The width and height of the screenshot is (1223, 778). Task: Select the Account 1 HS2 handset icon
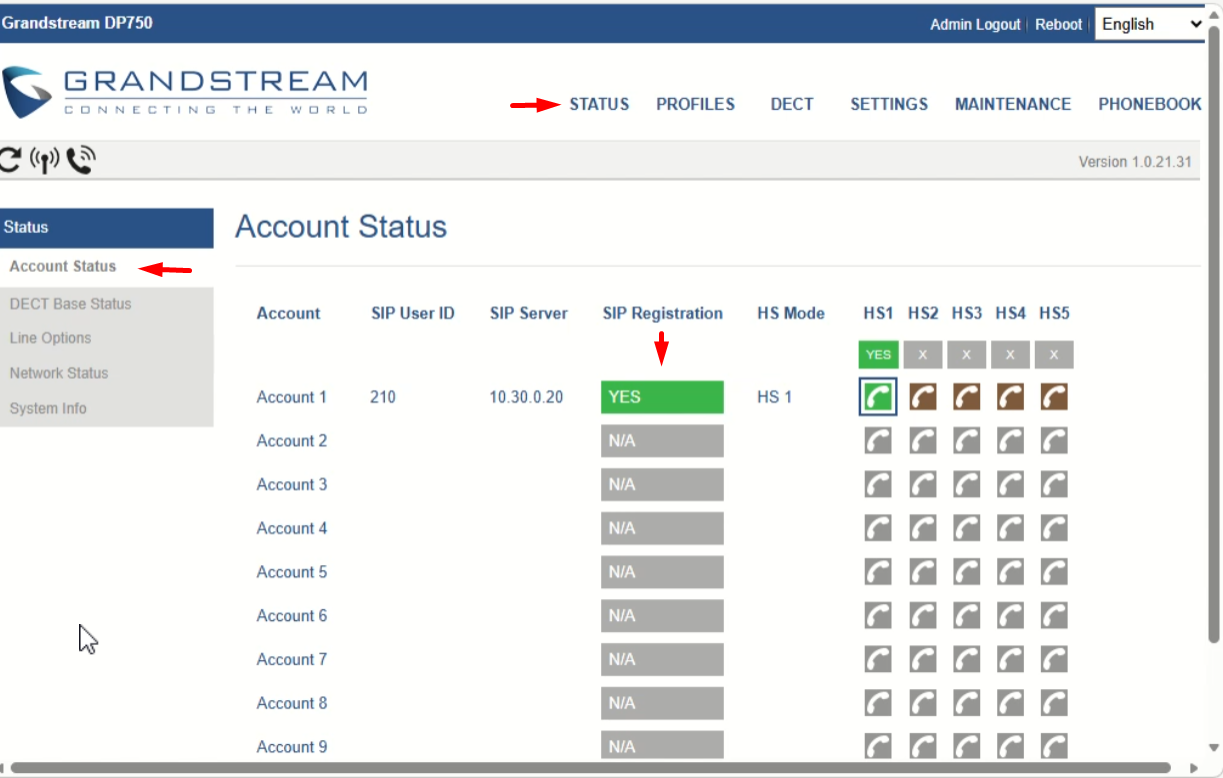pos(922,397)
